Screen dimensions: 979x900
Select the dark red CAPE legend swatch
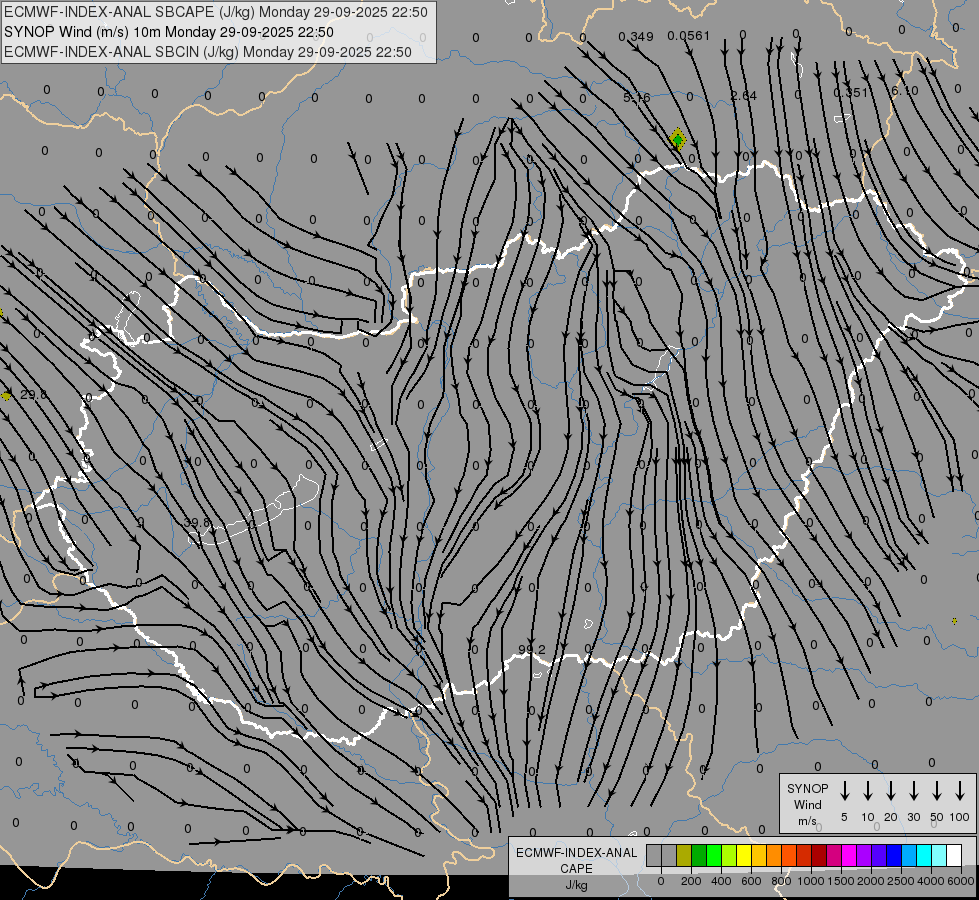click(x=819, y=855)
